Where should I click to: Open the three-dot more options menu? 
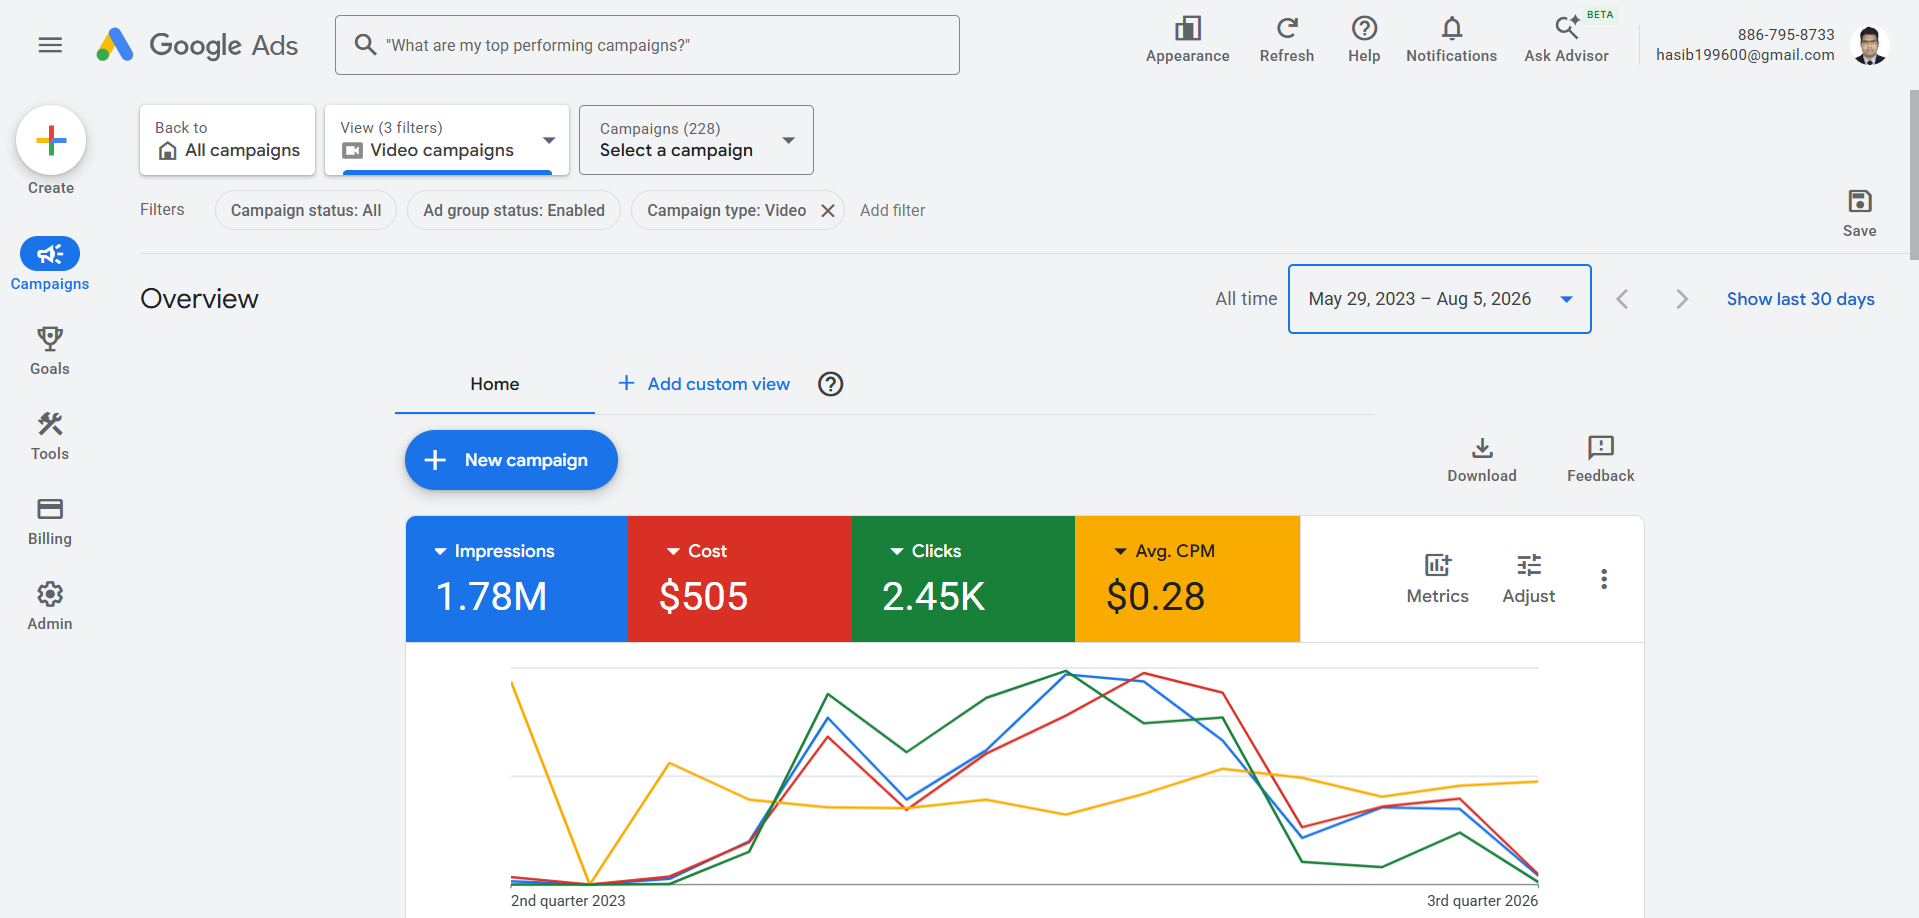1603,579
